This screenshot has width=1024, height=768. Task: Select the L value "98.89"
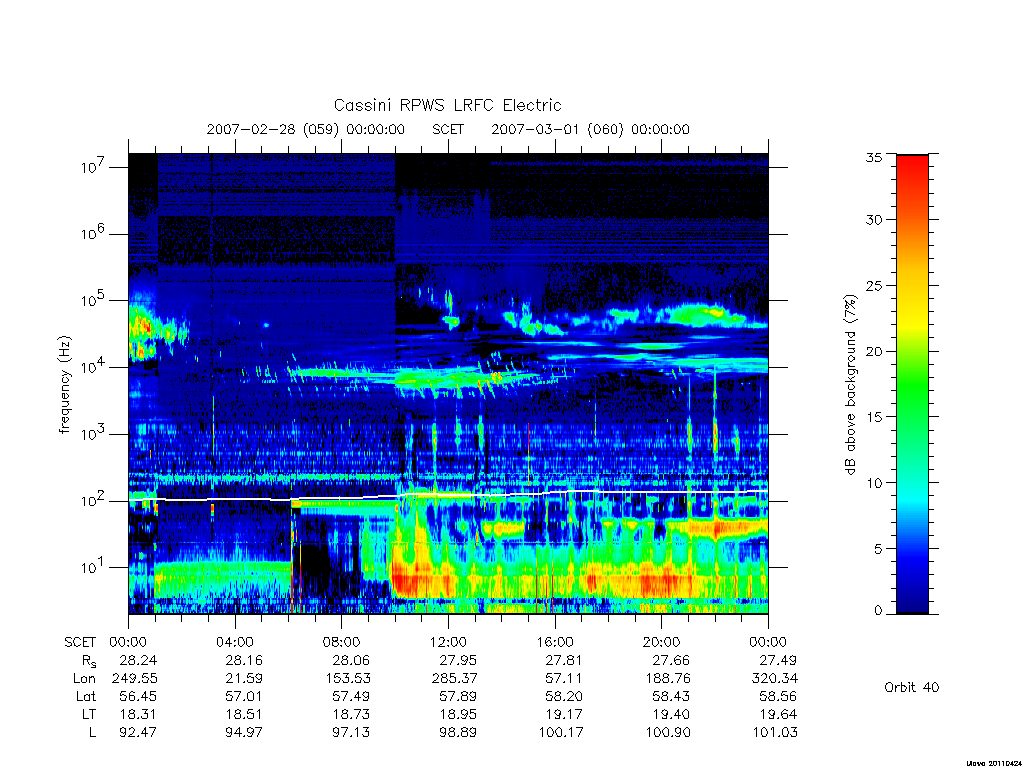point(458,733)
